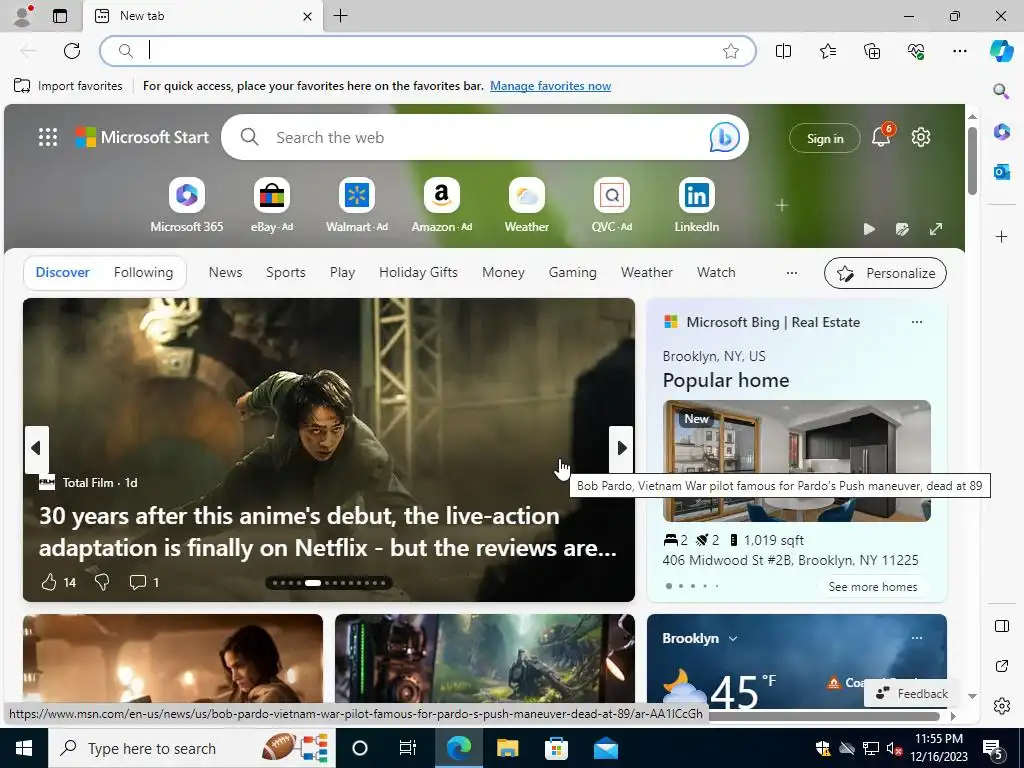This screenshot has height=768, width=1024.
Task: Open the Gaming feed tab
Action: [x=572, y=272]
